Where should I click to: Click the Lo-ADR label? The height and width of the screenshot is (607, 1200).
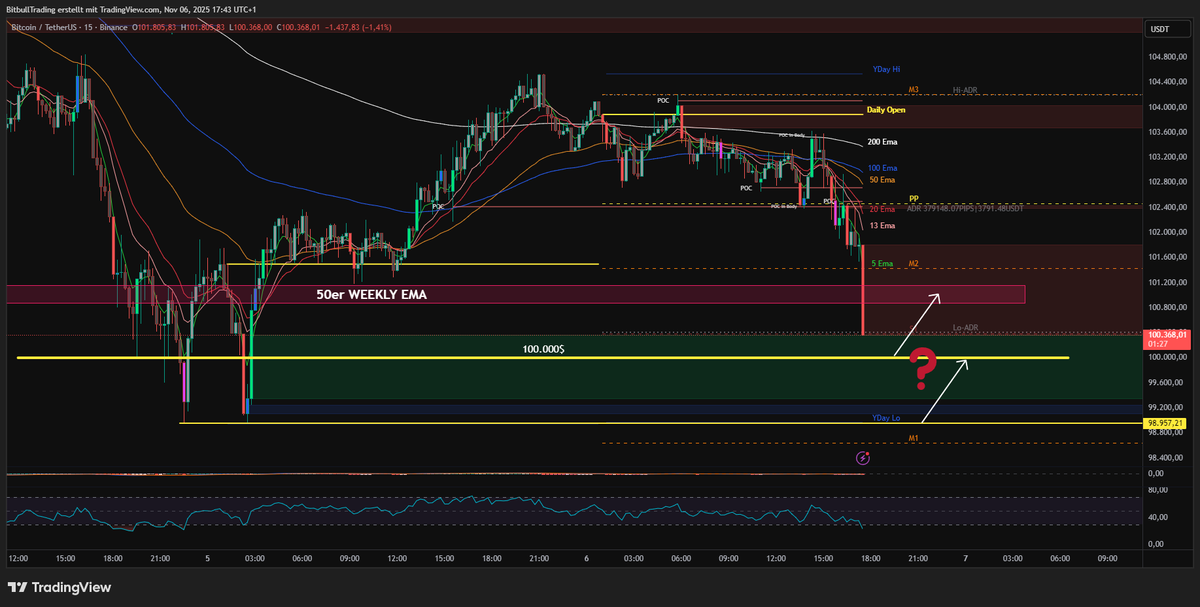coord(964,328)
